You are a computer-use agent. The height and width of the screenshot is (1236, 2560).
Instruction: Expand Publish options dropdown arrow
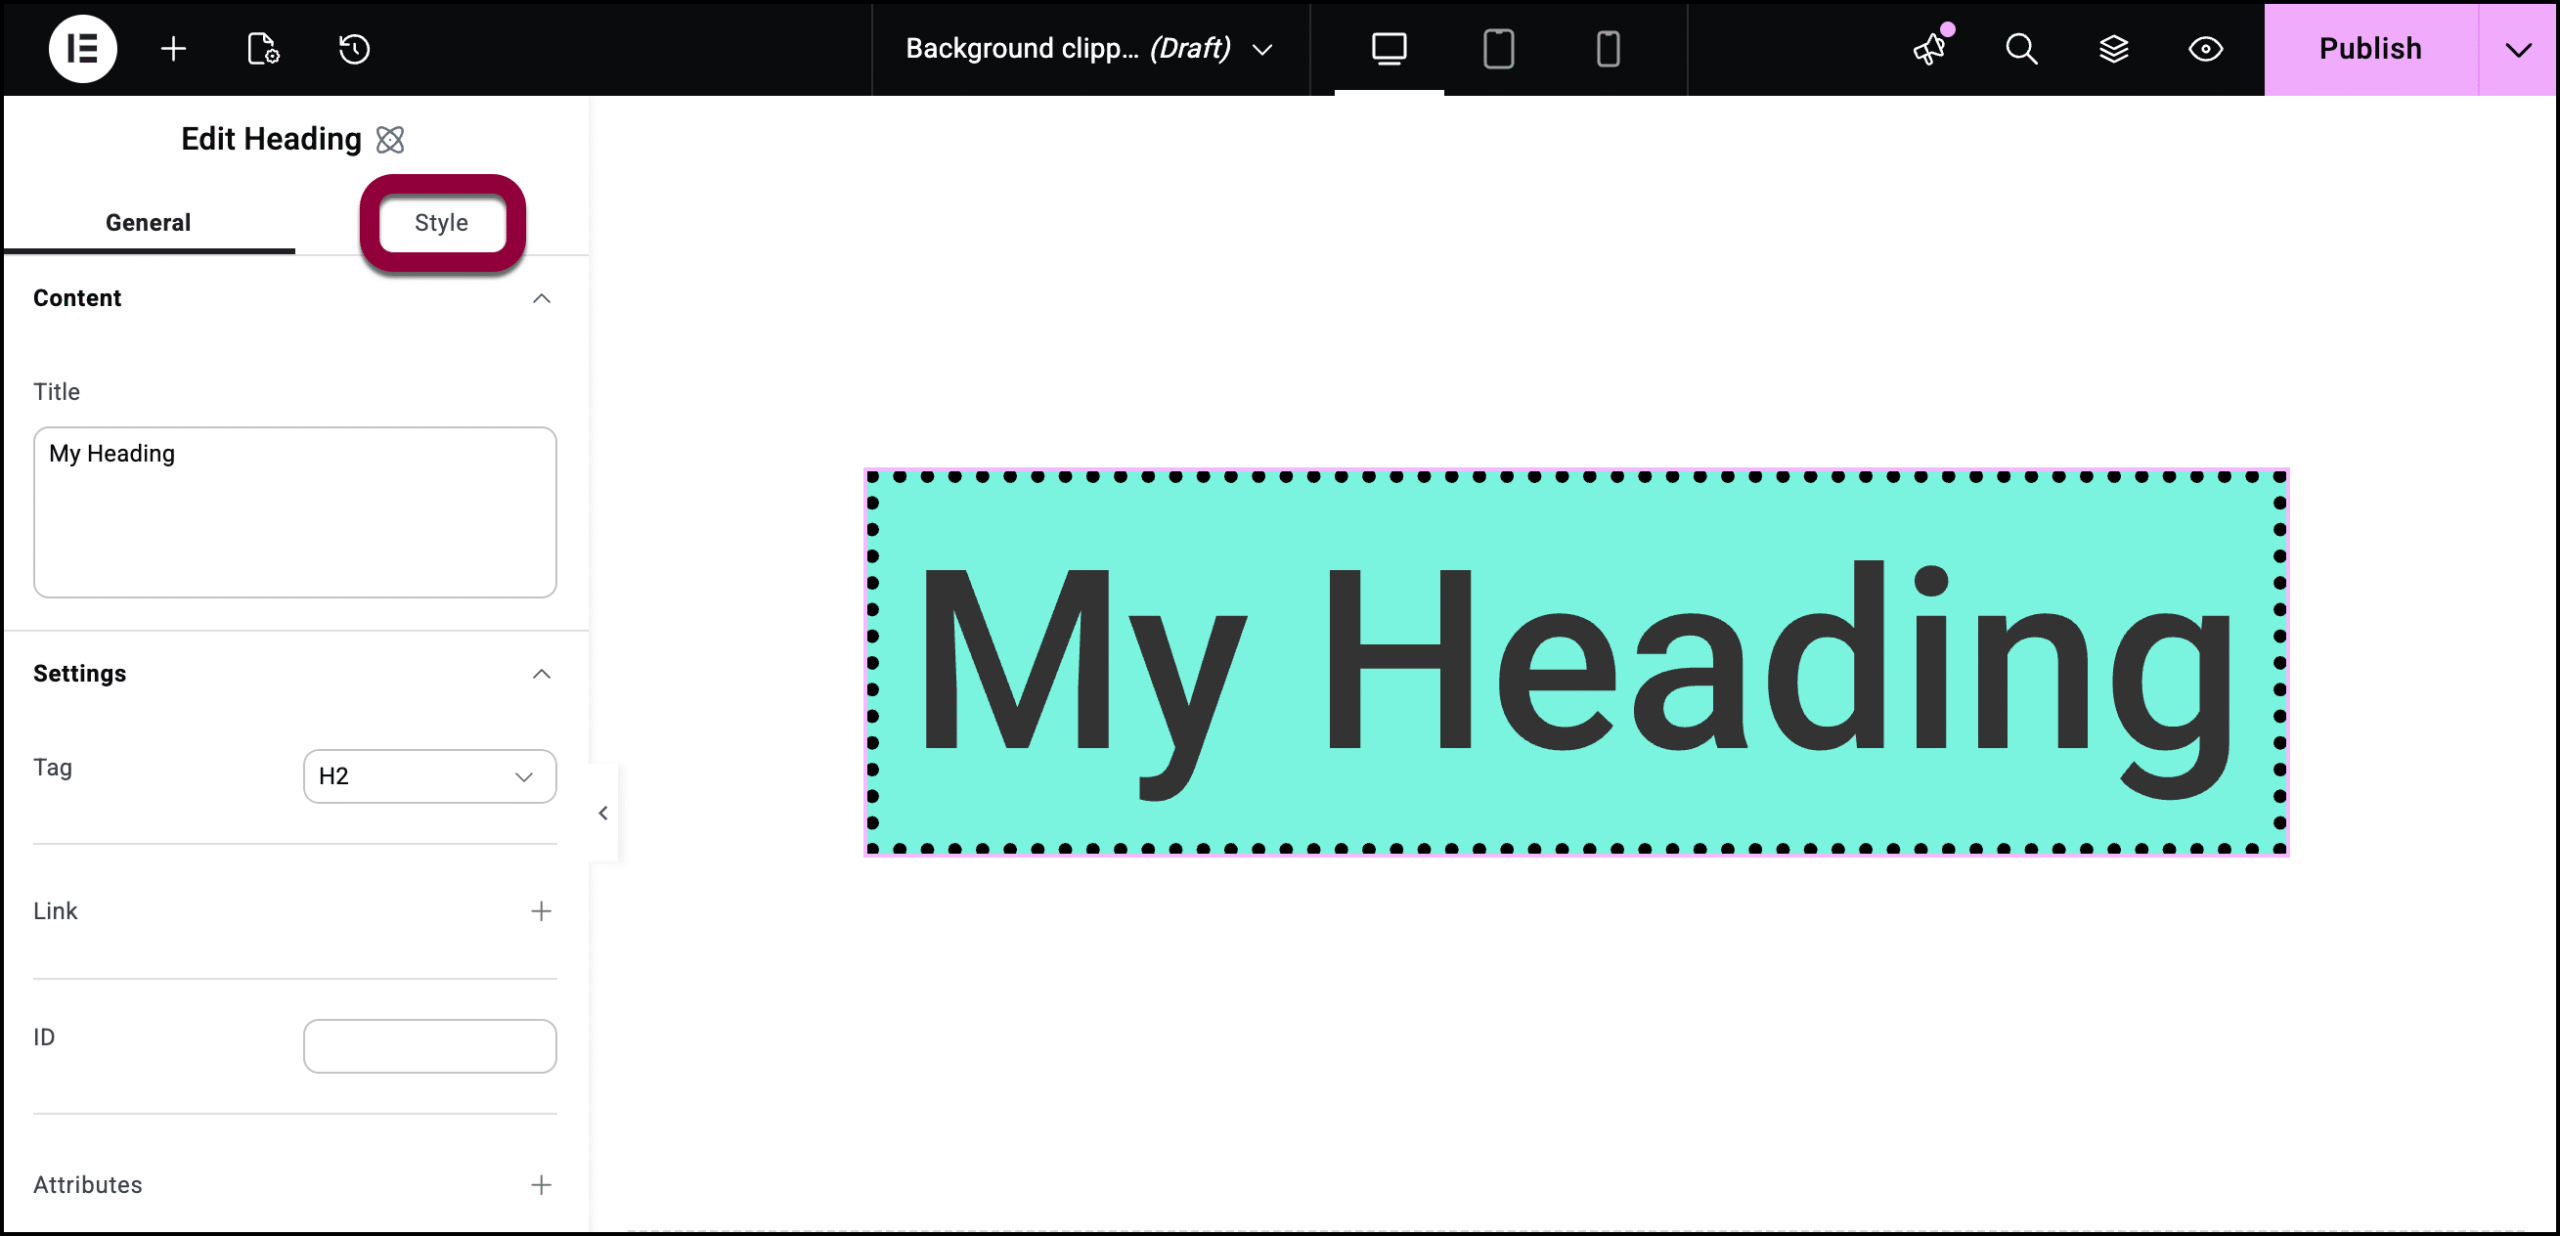pos(2518,49)
